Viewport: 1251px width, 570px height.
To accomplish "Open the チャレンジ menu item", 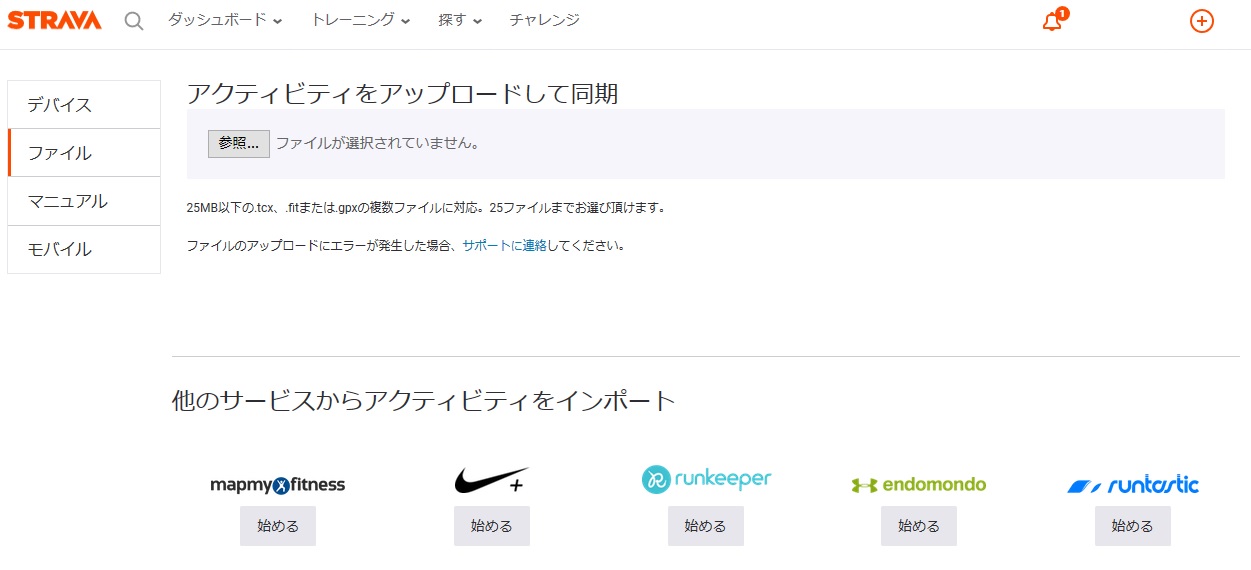I will [544, 20].
